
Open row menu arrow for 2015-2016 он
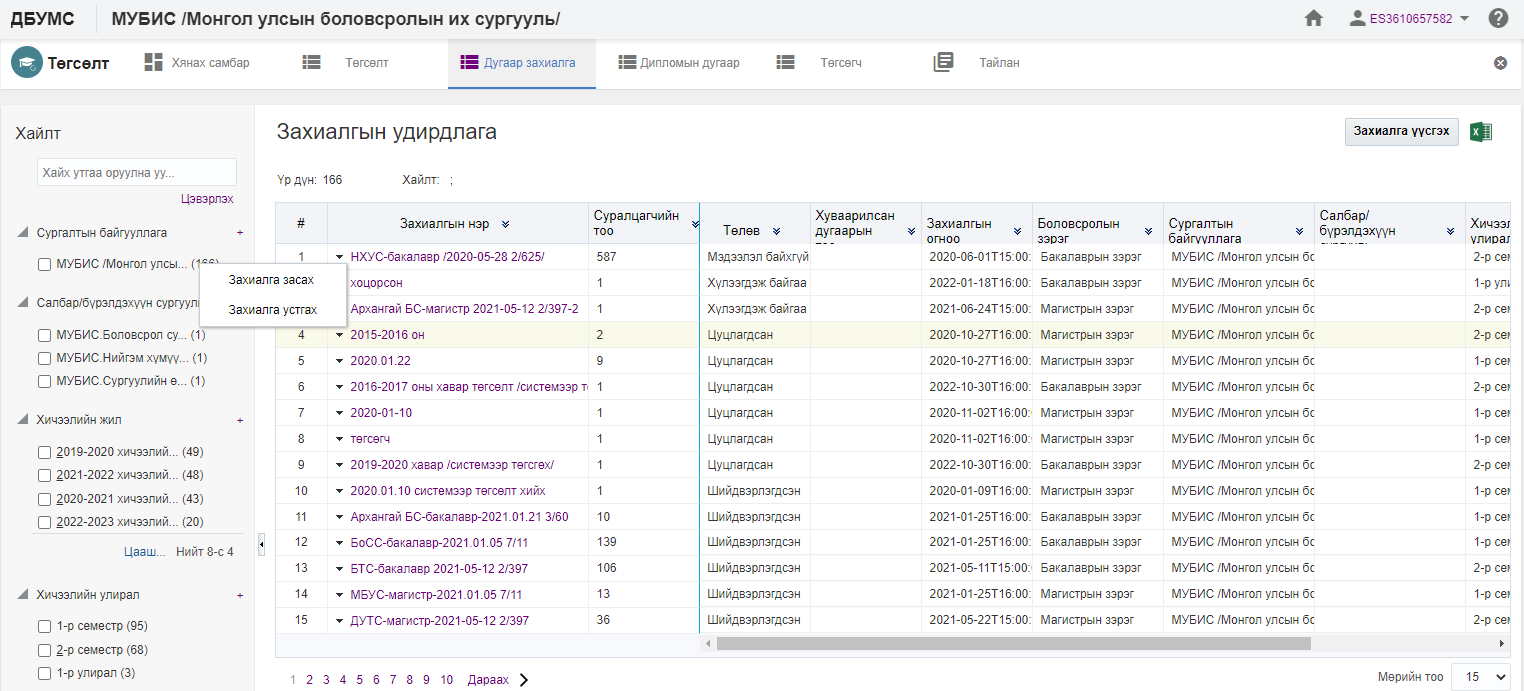pos(340,335)
